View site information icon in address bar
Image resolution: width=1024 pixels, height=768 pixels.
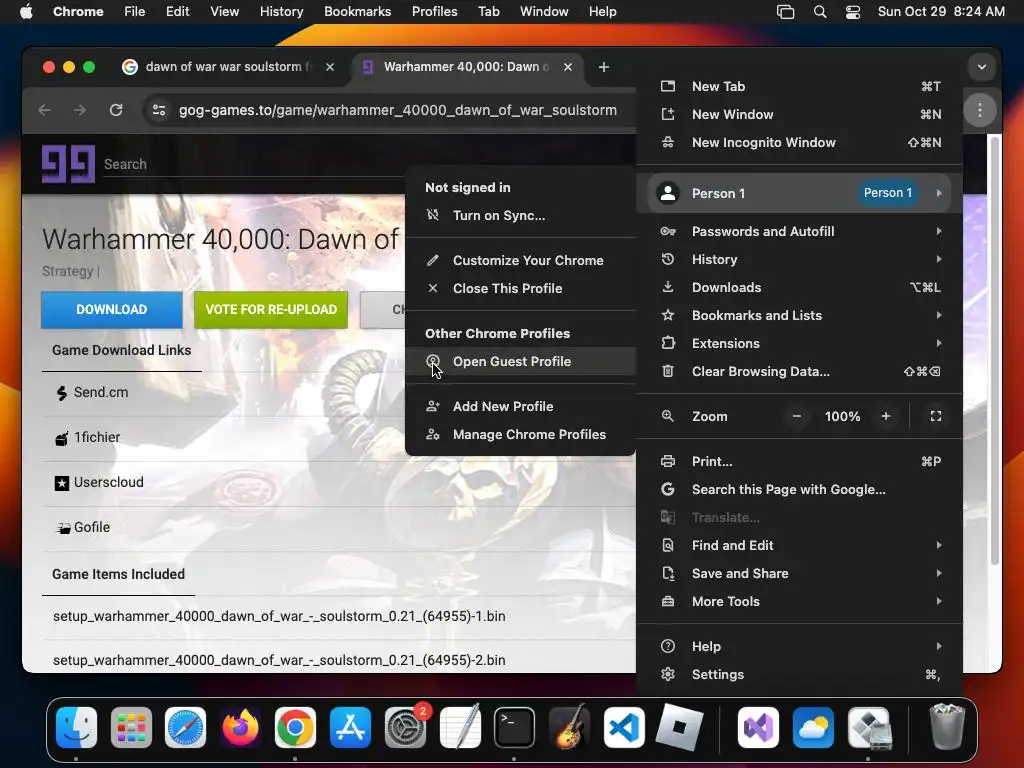159,110
